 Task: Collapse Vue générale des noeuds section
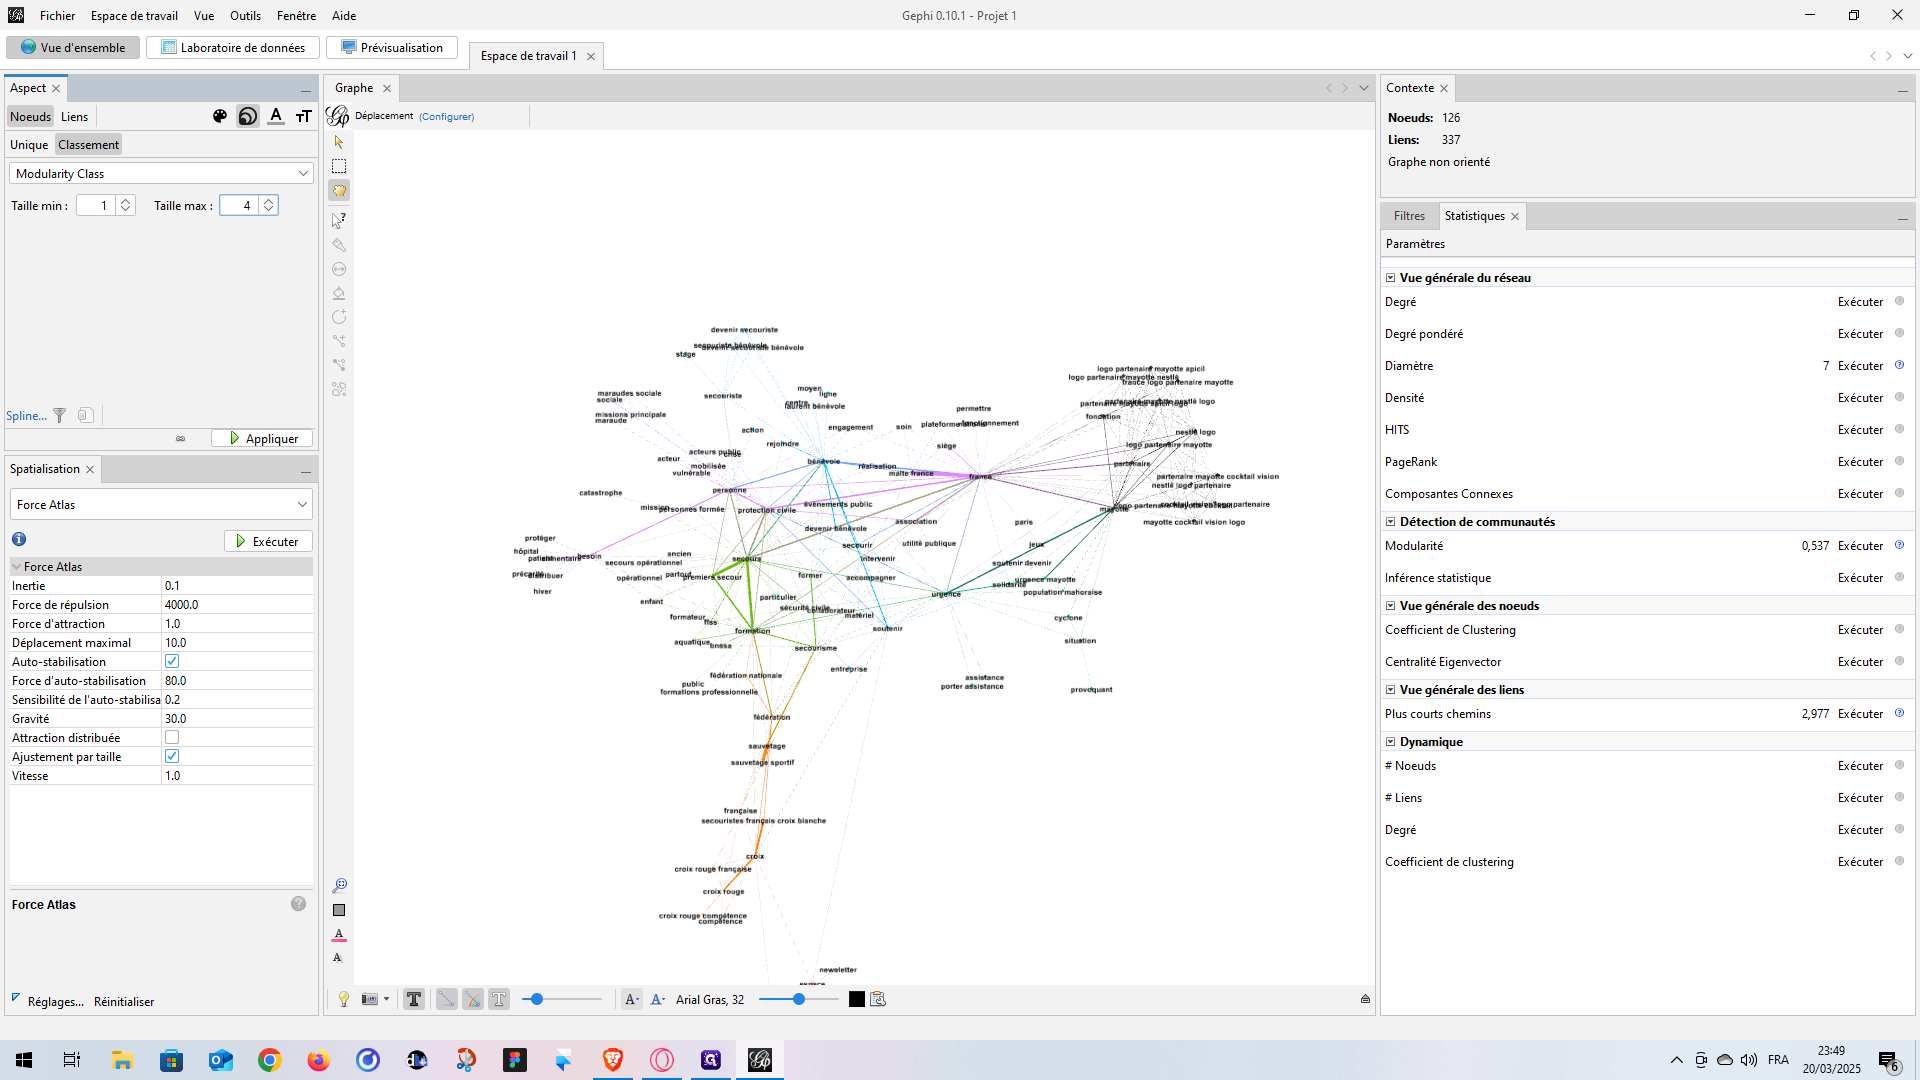pyautogui.click(x=1390, y=606)
